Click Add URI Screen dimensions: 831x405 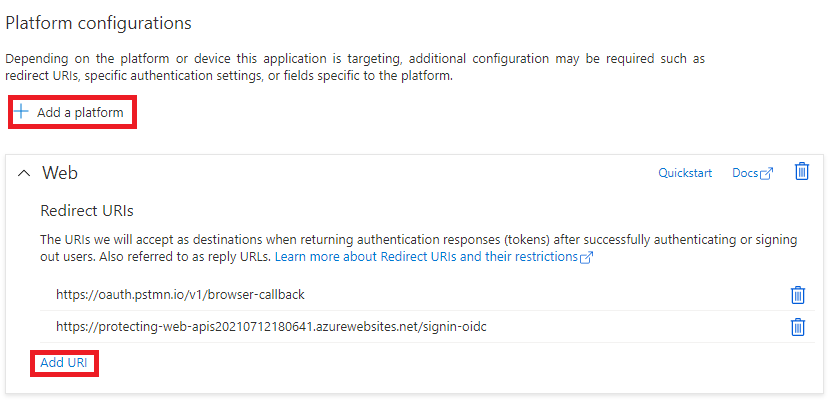coord(64,363)
